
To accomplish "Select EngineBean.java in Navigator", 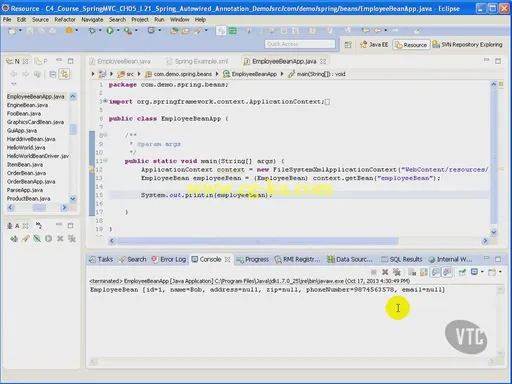I will (x=27, y=105).
